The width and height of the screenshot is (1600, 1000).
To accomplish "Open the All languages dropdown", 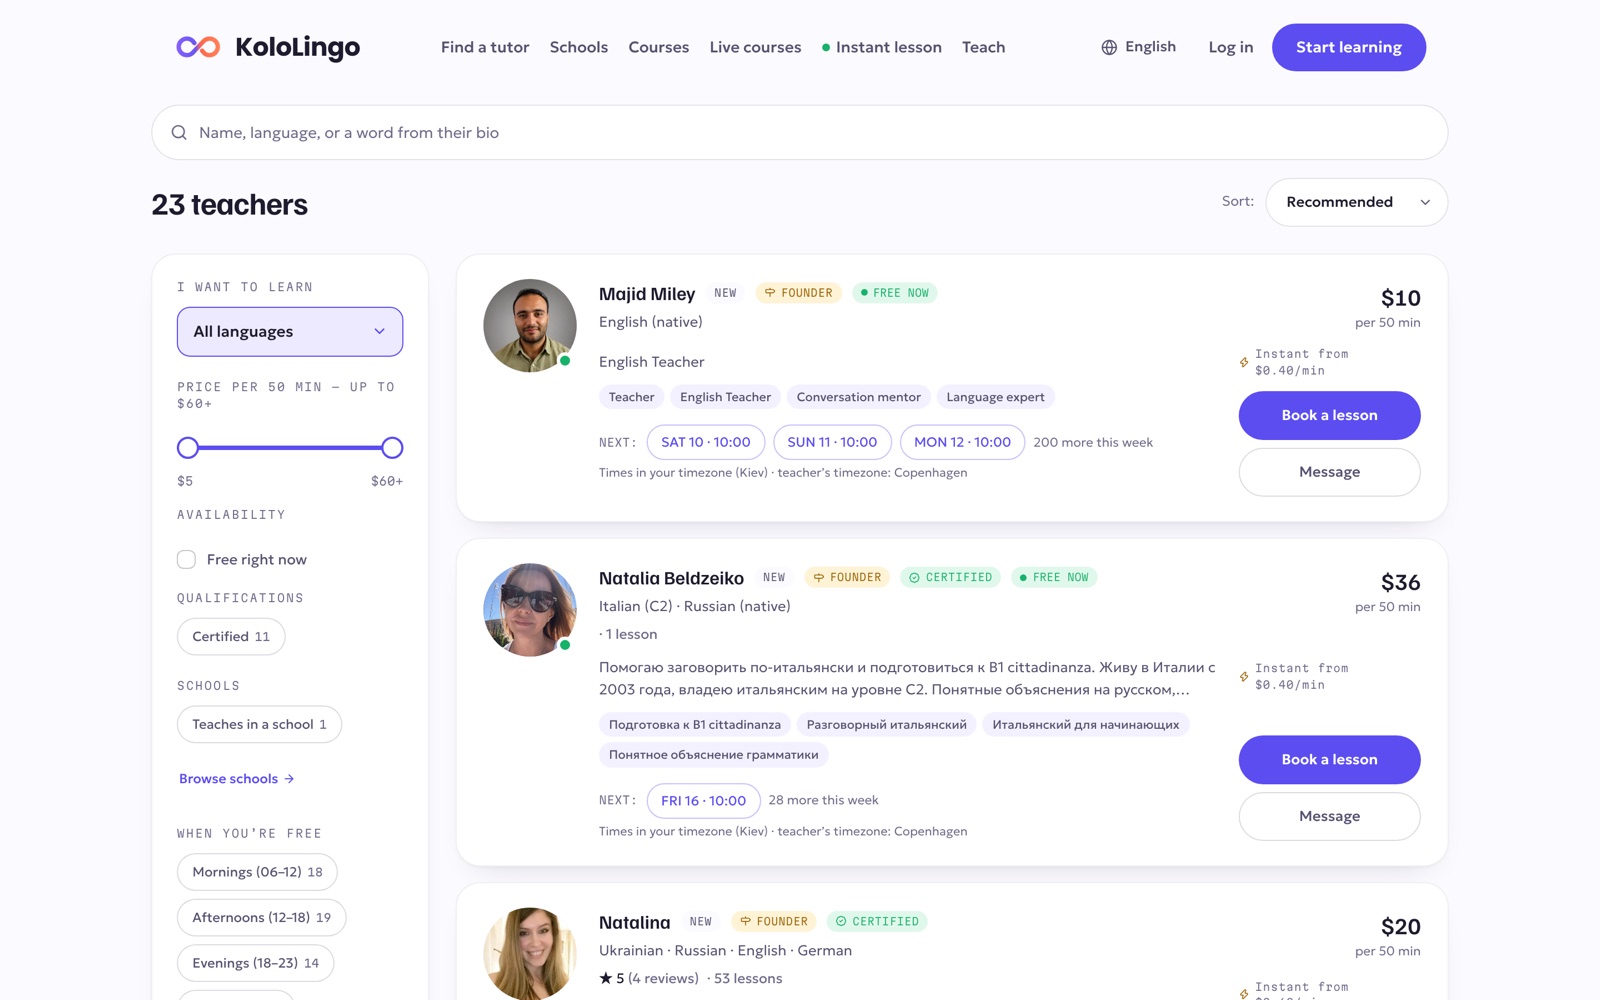I will 290,331.
